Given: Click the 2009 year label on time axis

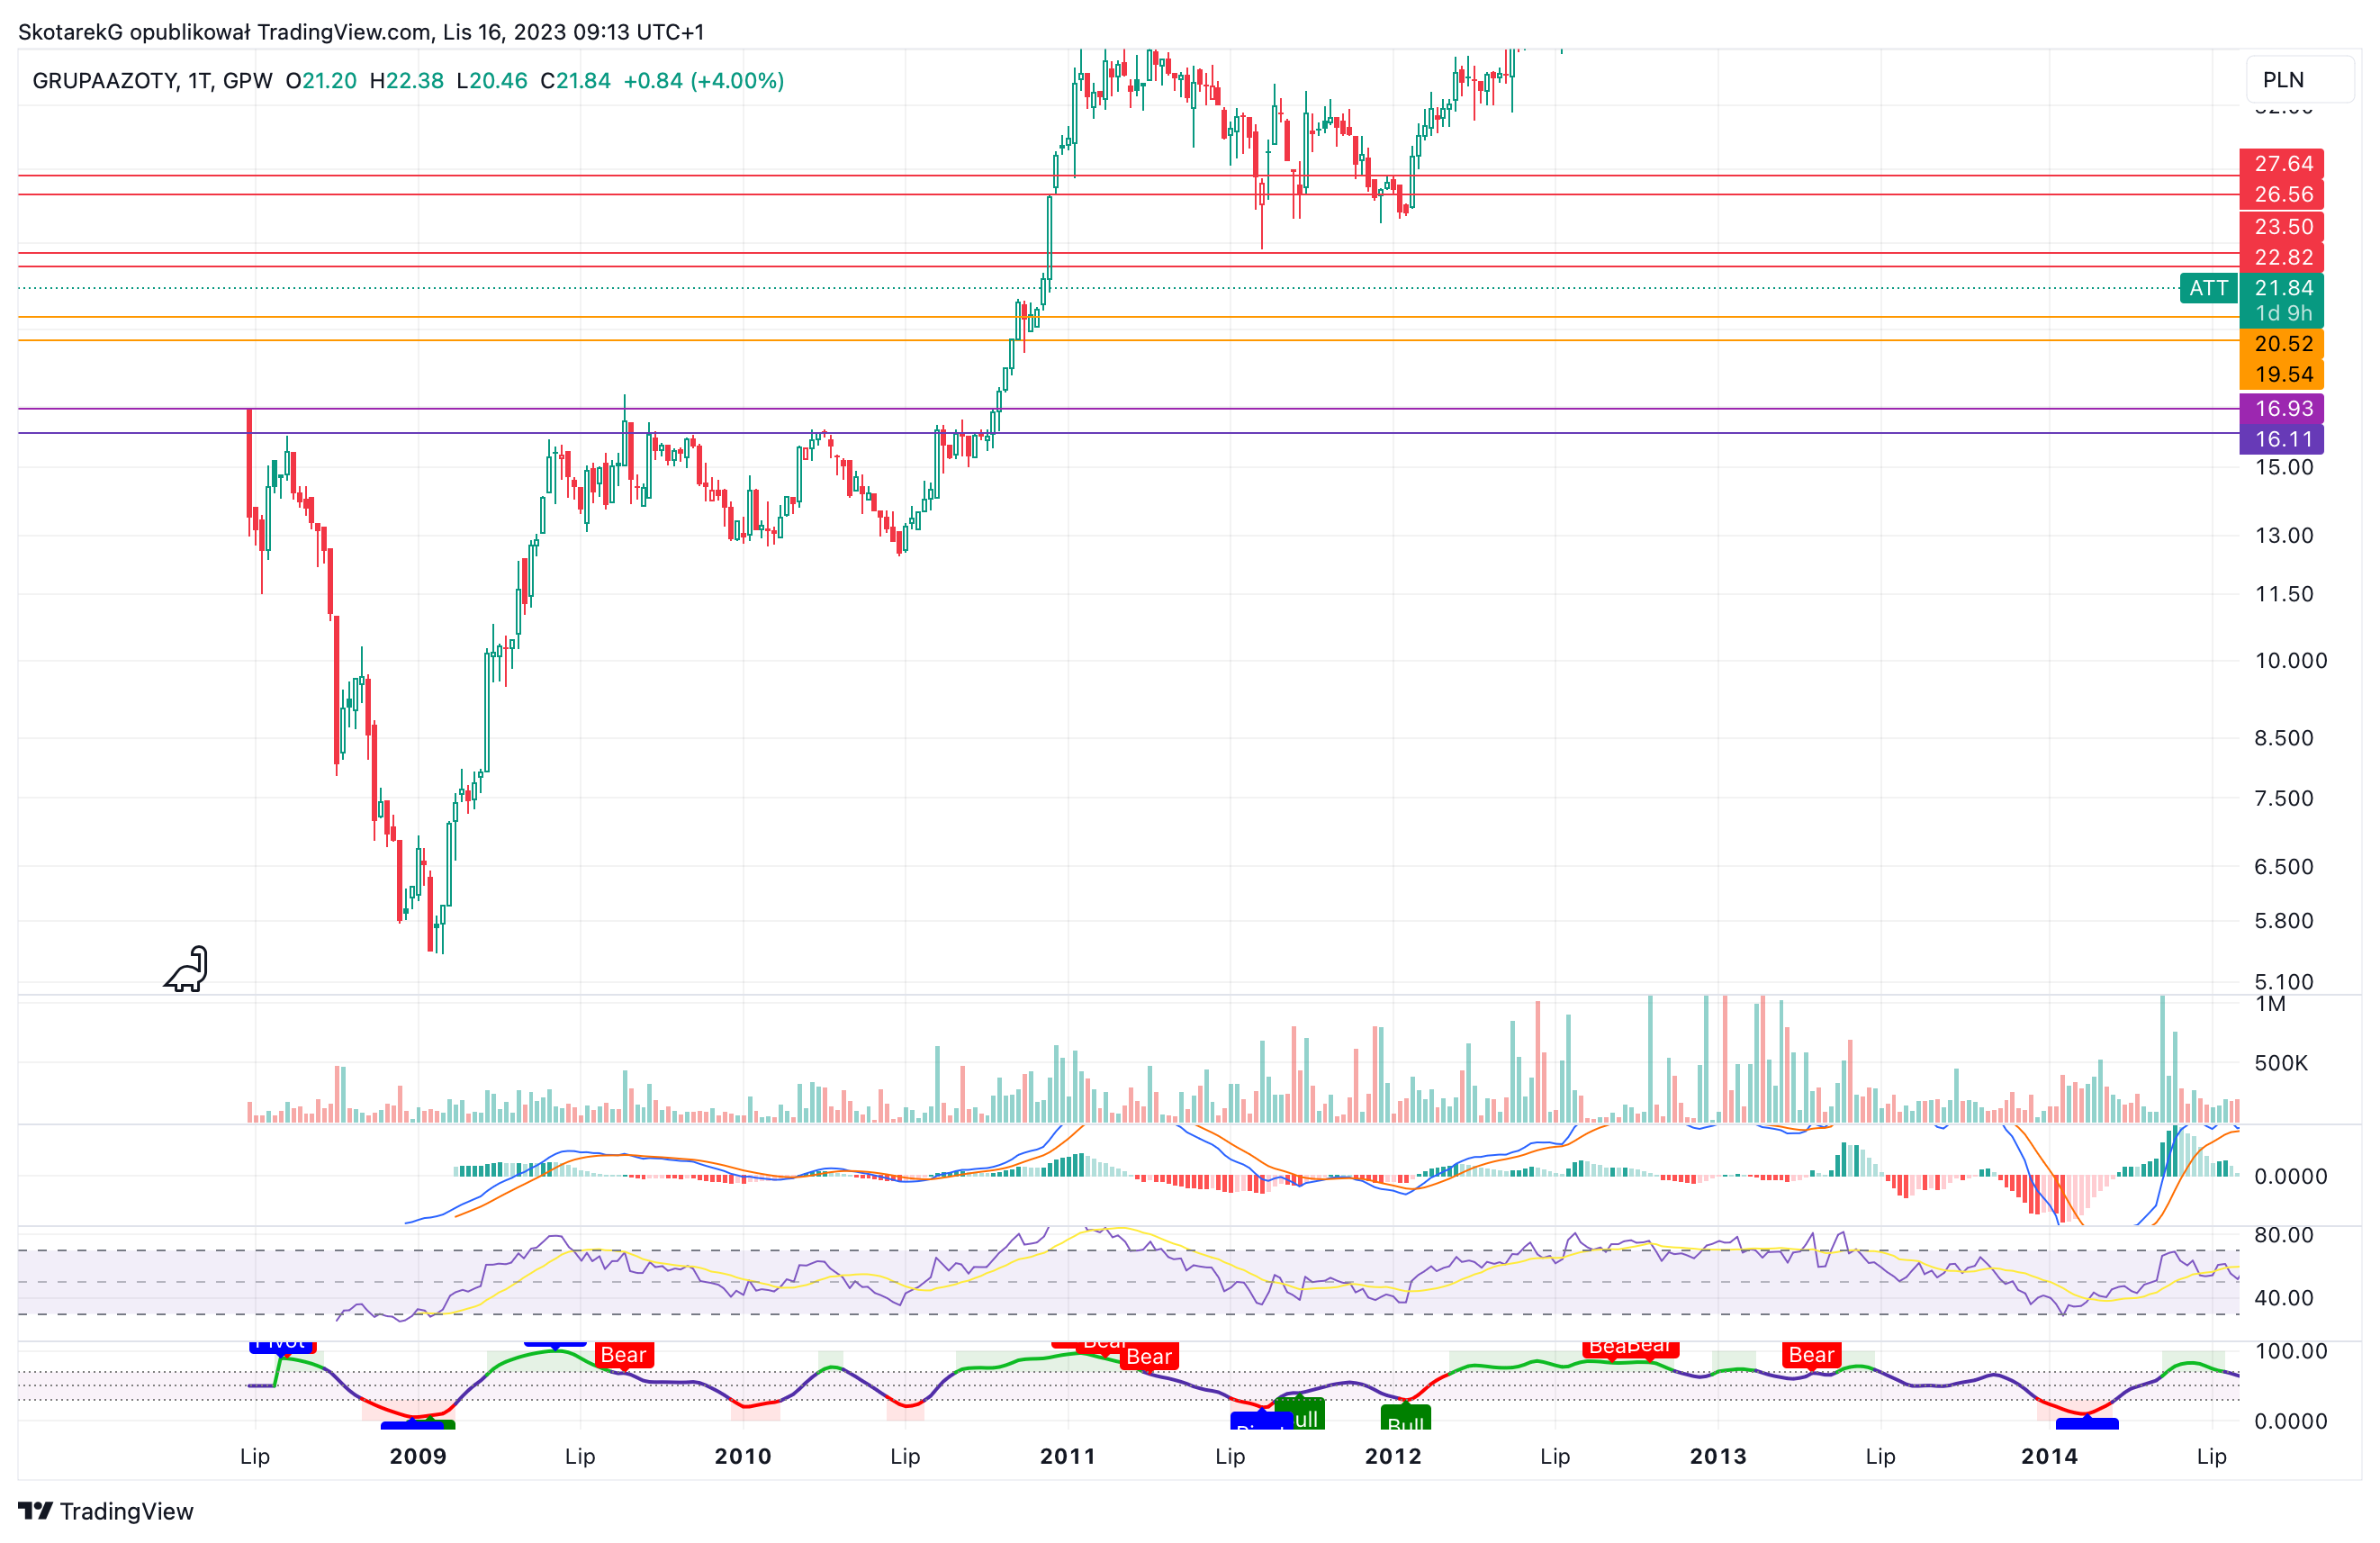Looking at the screenshot, I should [418, 1456].
